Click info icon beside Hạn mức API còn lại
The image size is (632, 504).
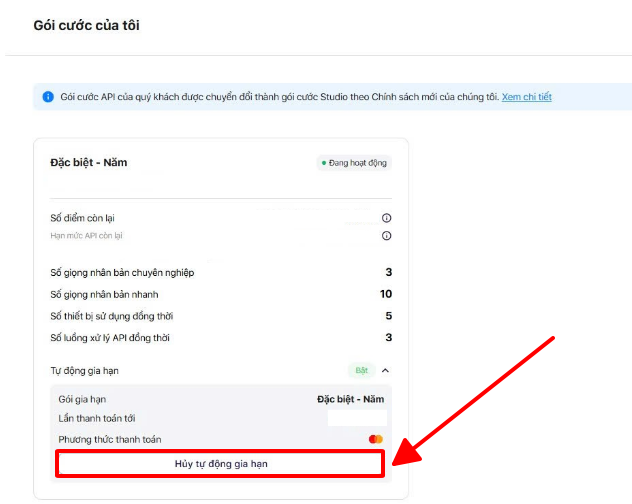386,236
